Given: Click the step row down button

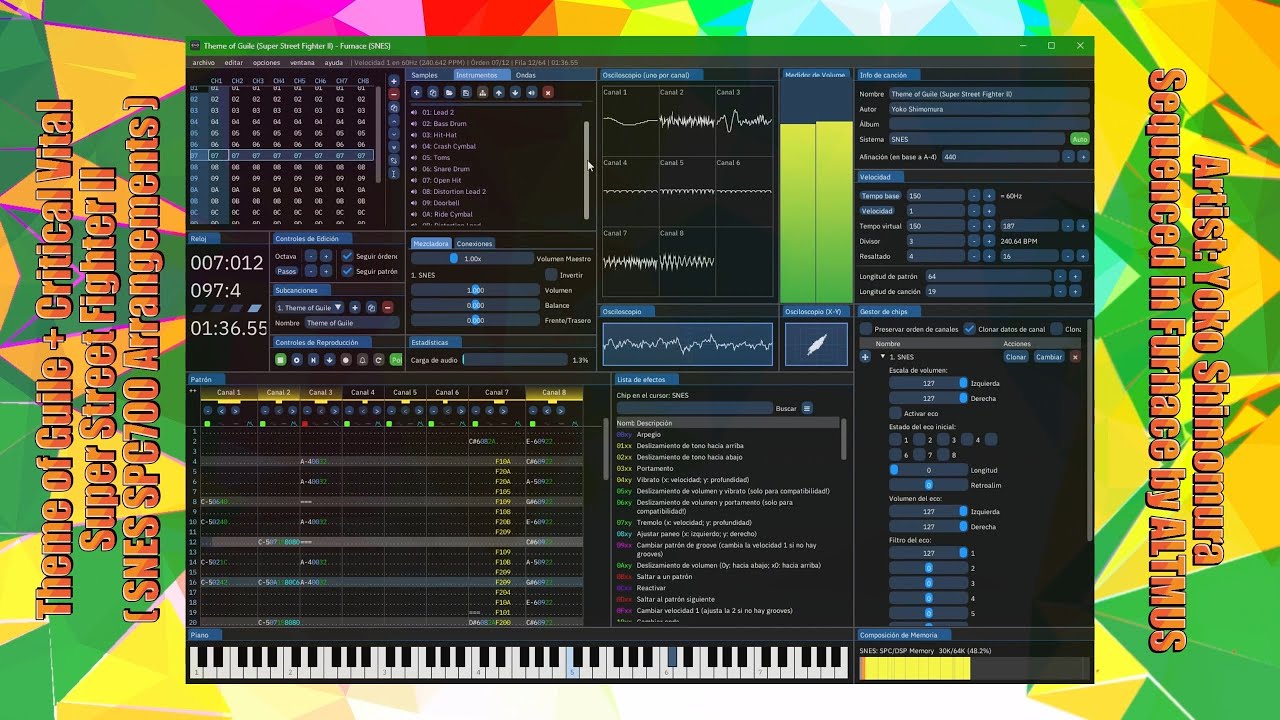Looking at the screenshot, I should 330,360.
